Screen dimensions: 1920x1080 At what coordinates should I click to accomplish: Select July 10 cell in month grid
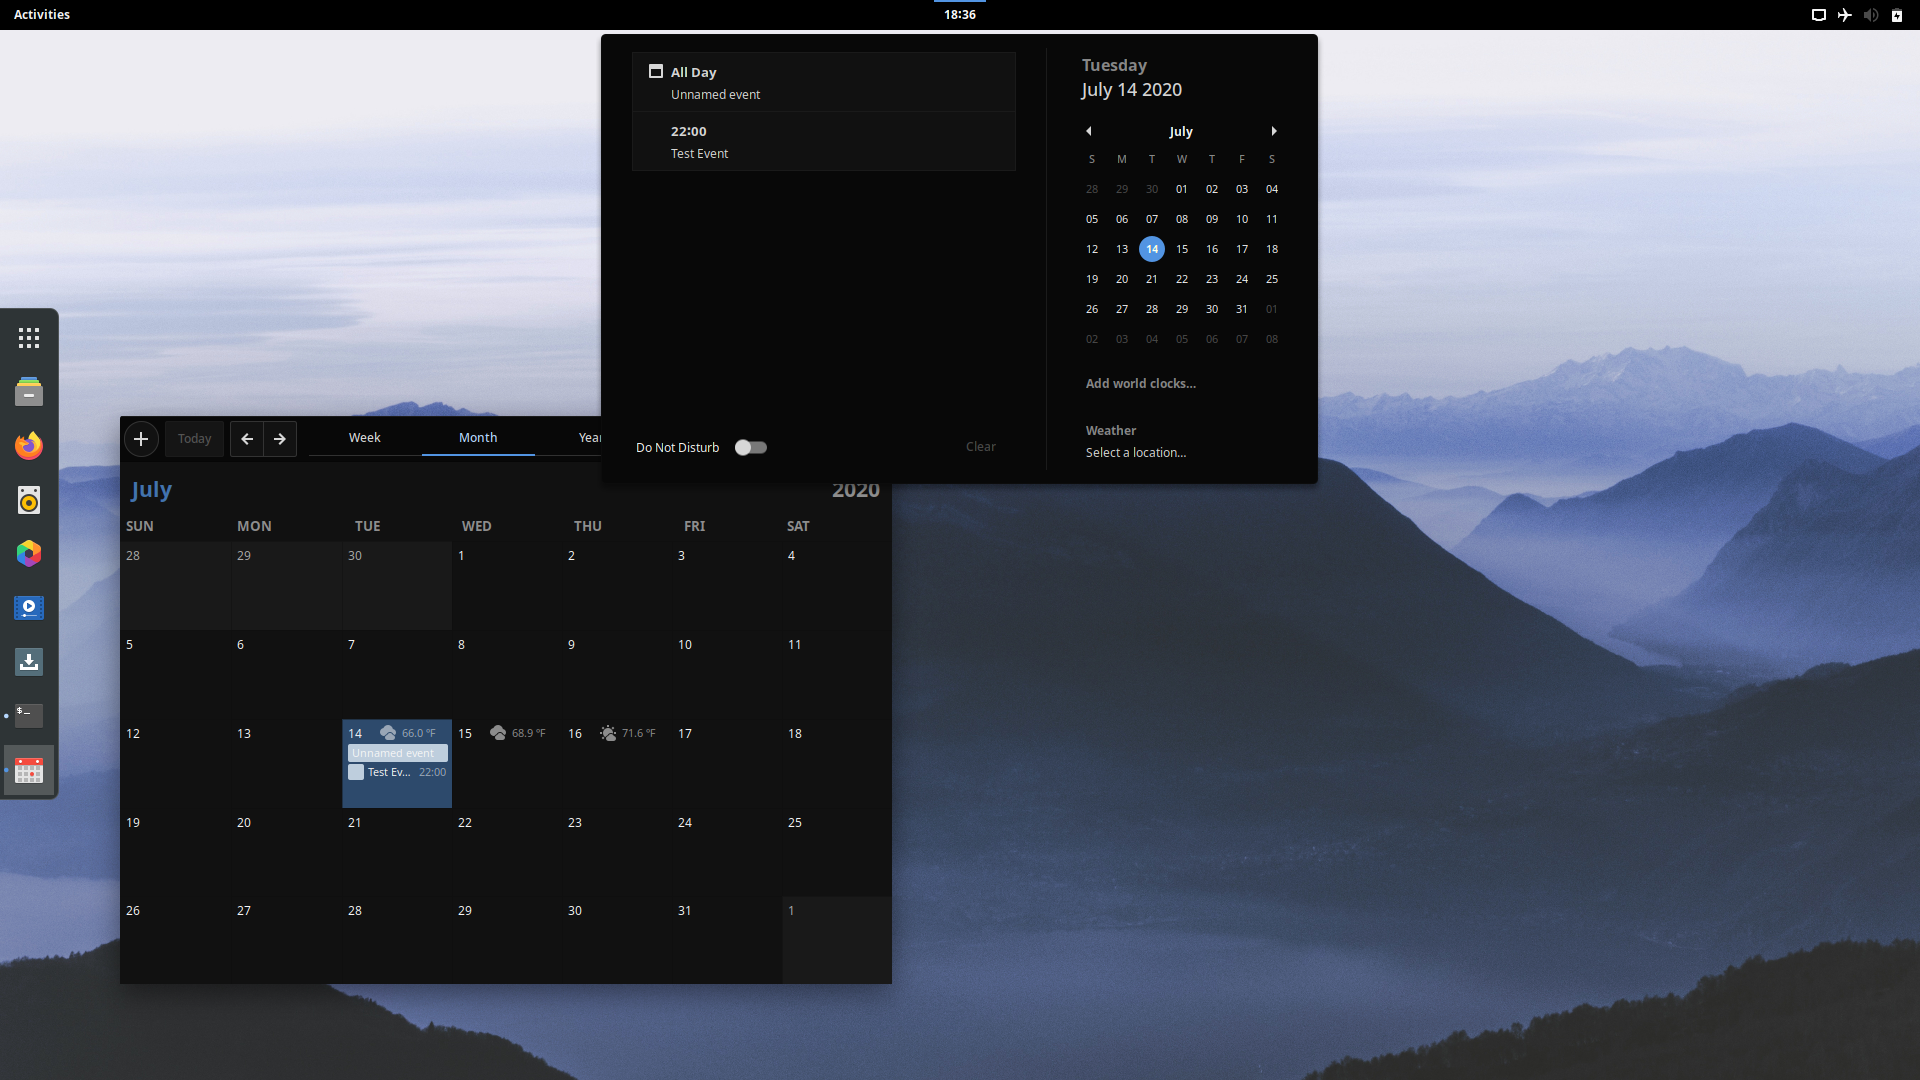click(727, 675)
